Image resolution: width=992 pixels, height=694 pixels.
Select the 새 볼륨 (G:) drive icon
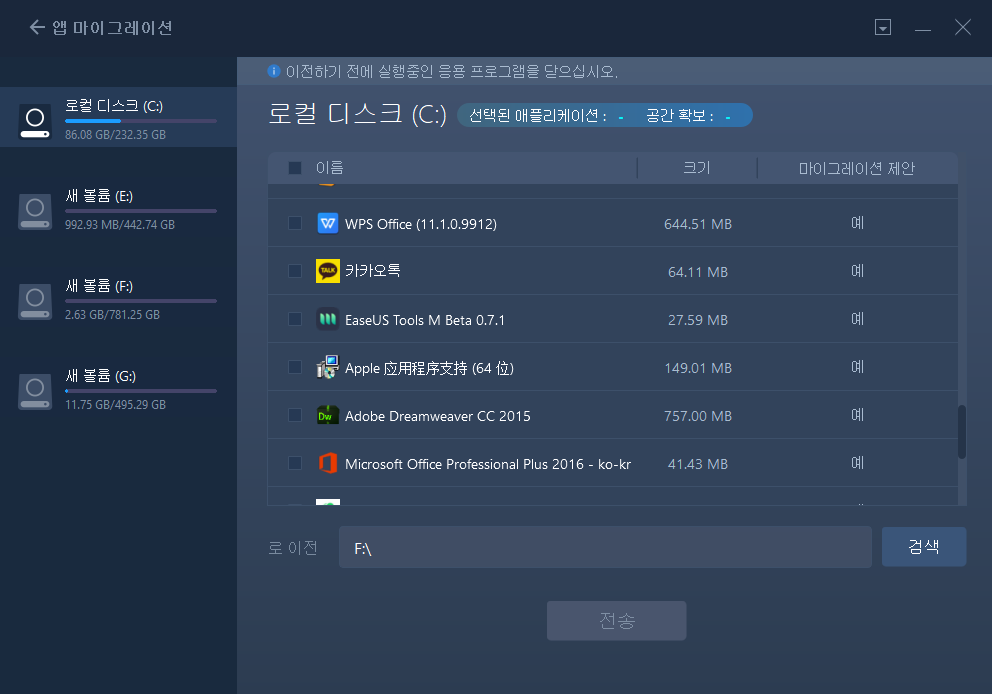coord(35,391)
